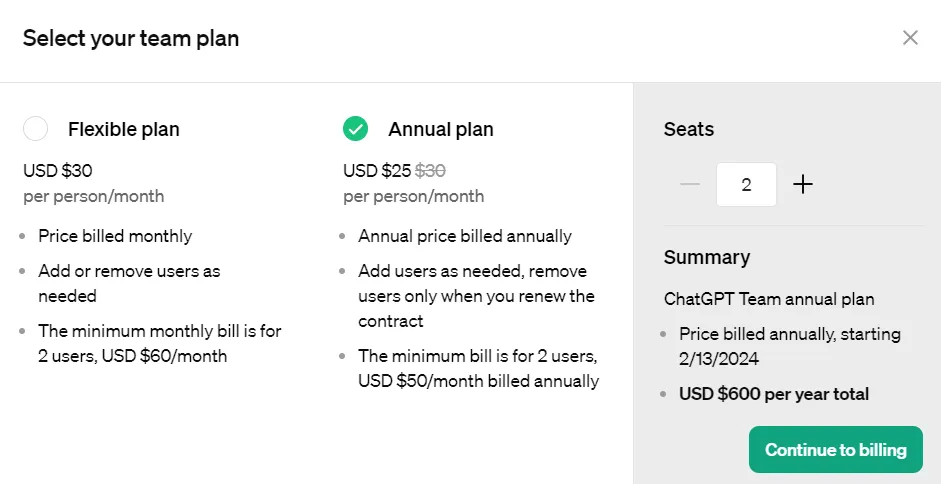Select the Flexible plan radio button
The height and width of the screenshot is (484, 941).
pos(36,129)
